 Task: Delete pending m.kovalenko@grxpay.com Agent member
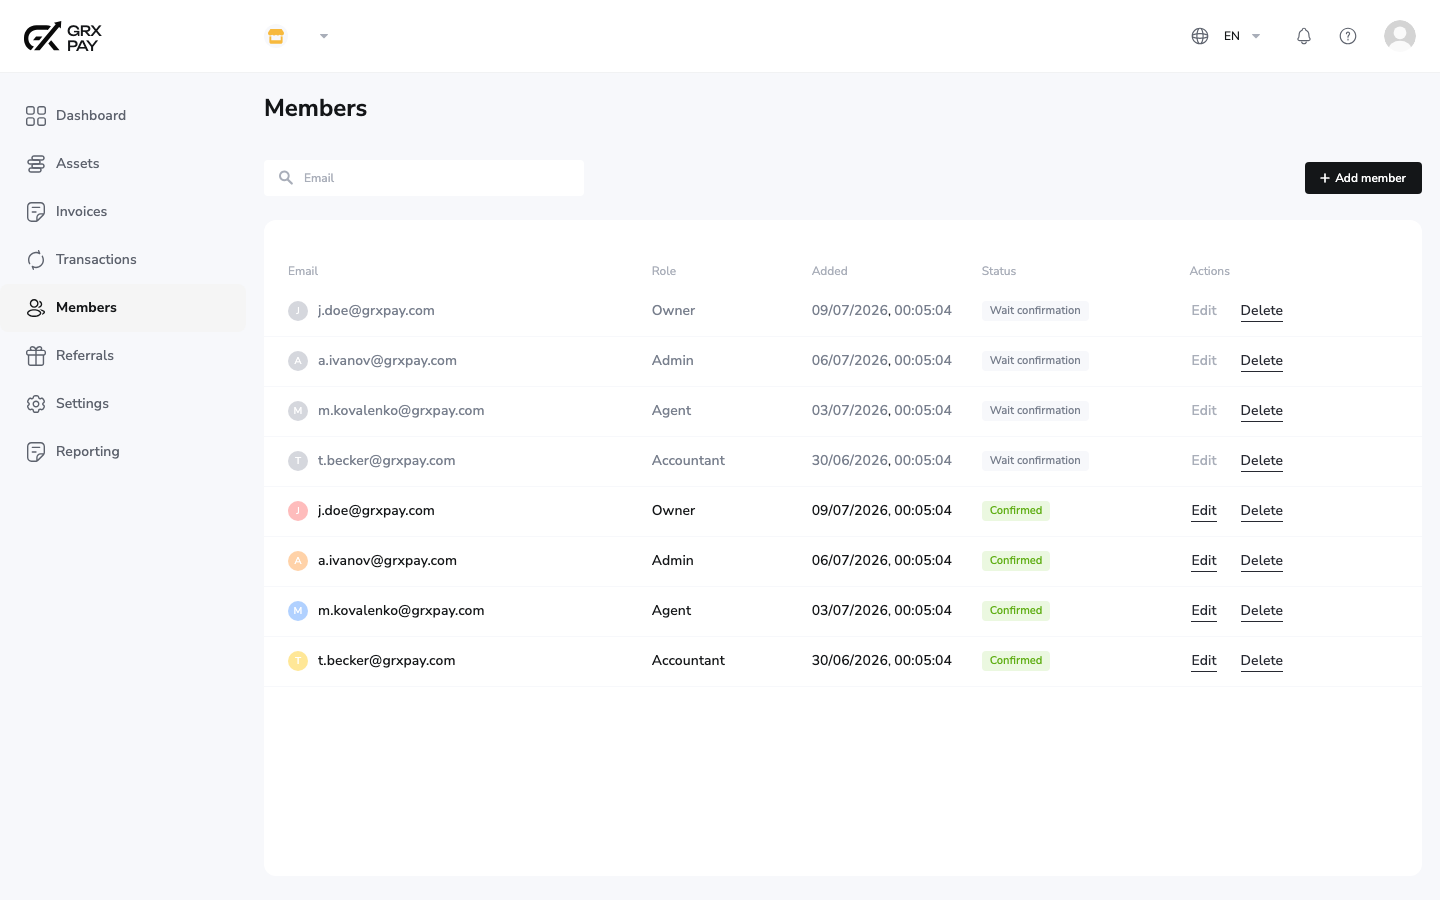tap(1261, 411)
